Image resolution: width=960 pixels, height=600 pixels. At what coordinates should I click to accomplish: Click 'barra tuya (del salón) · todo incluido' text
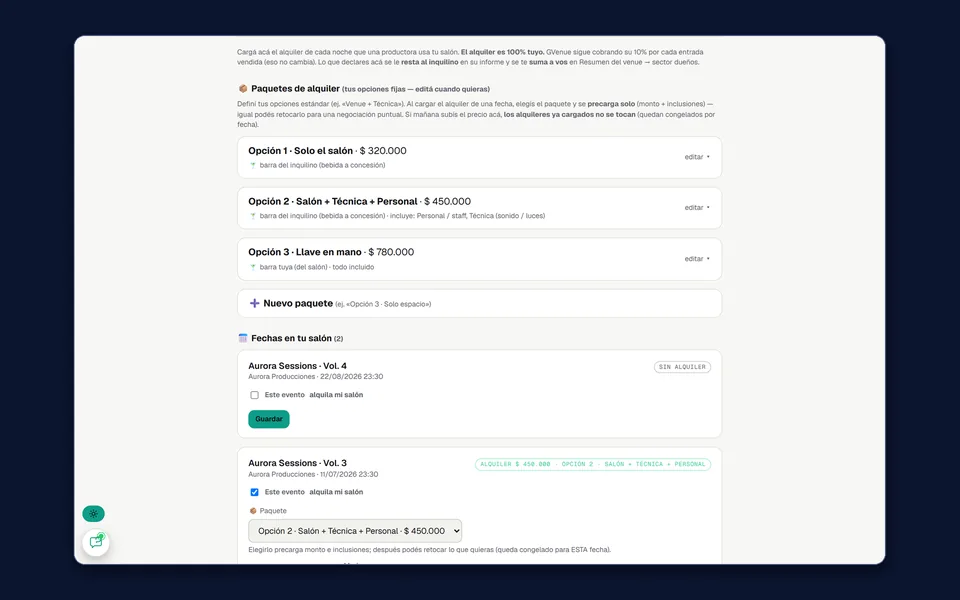coord(317,268)
